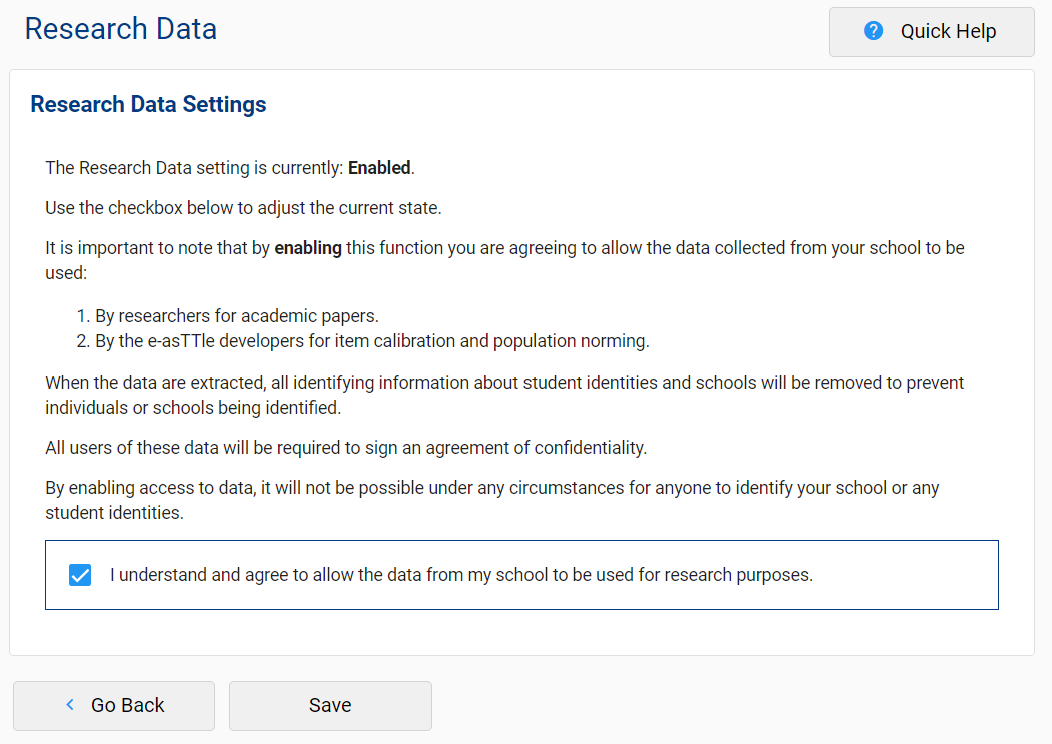Select the Research Data page heading
Viewport: 1052px width, 744px height.
(120, 29)
